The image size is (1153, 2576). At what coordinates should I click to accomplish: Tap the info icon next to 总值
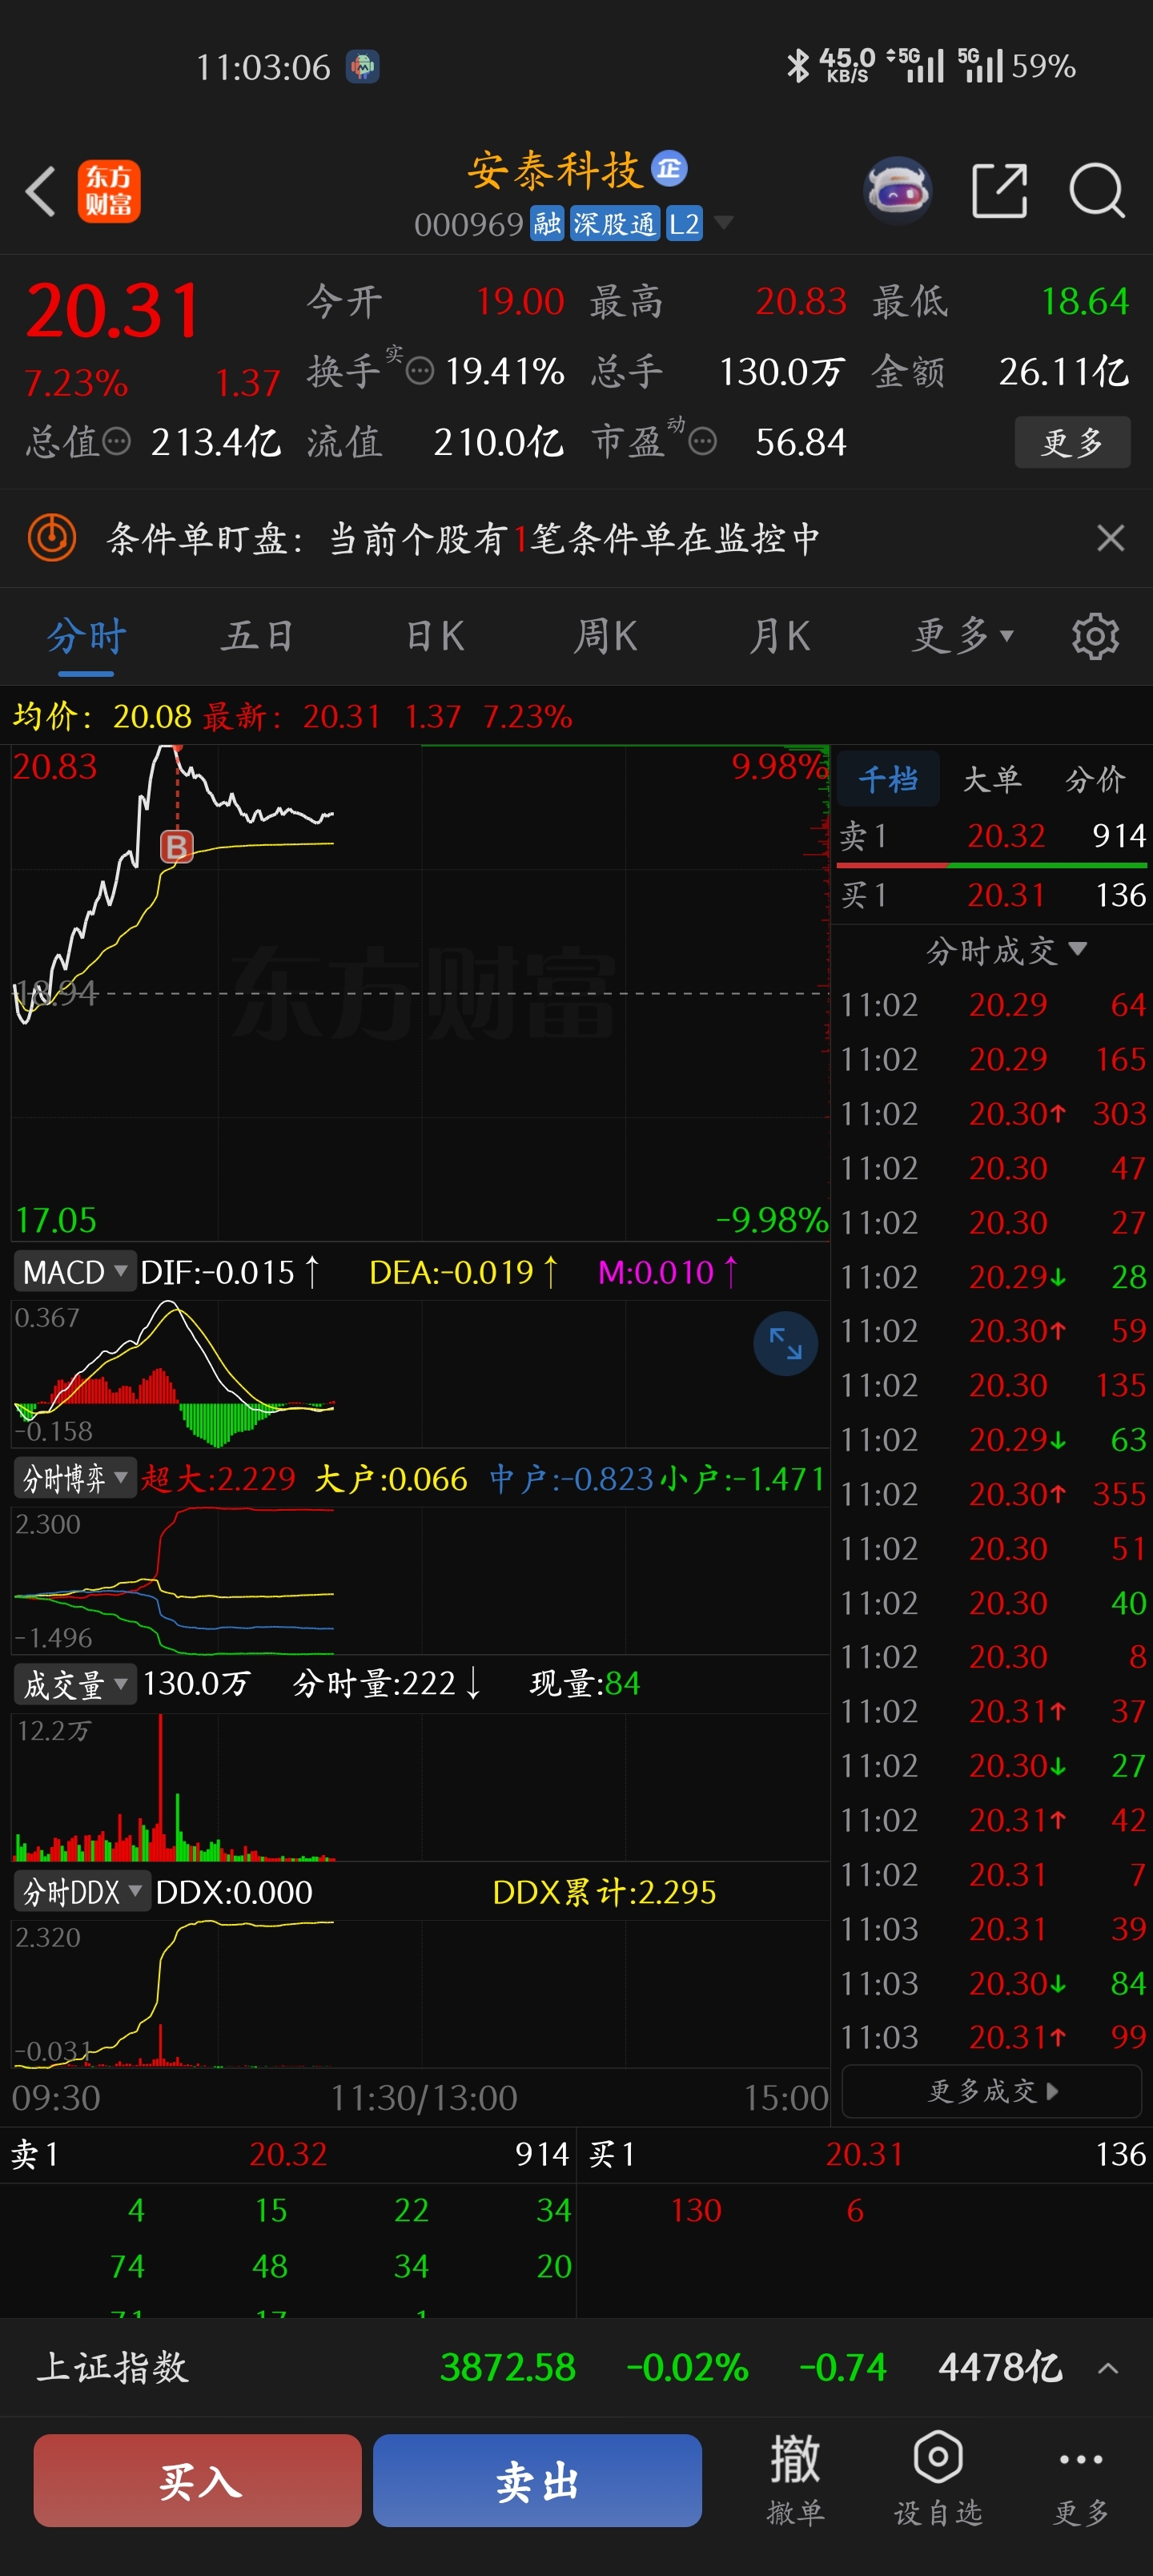(117, 441)
